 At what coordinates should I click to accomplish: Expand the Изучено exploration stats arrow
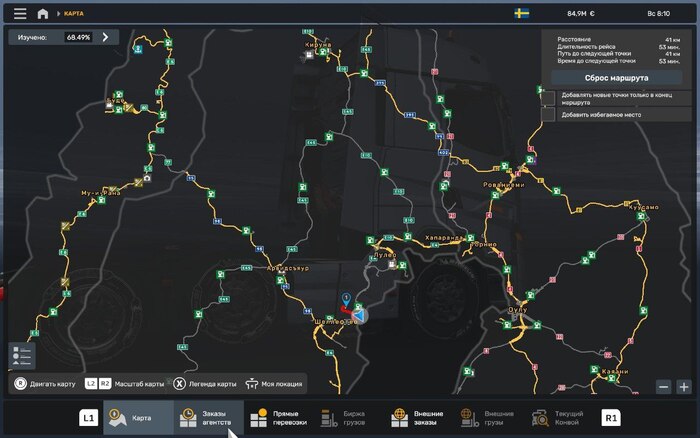105,37
